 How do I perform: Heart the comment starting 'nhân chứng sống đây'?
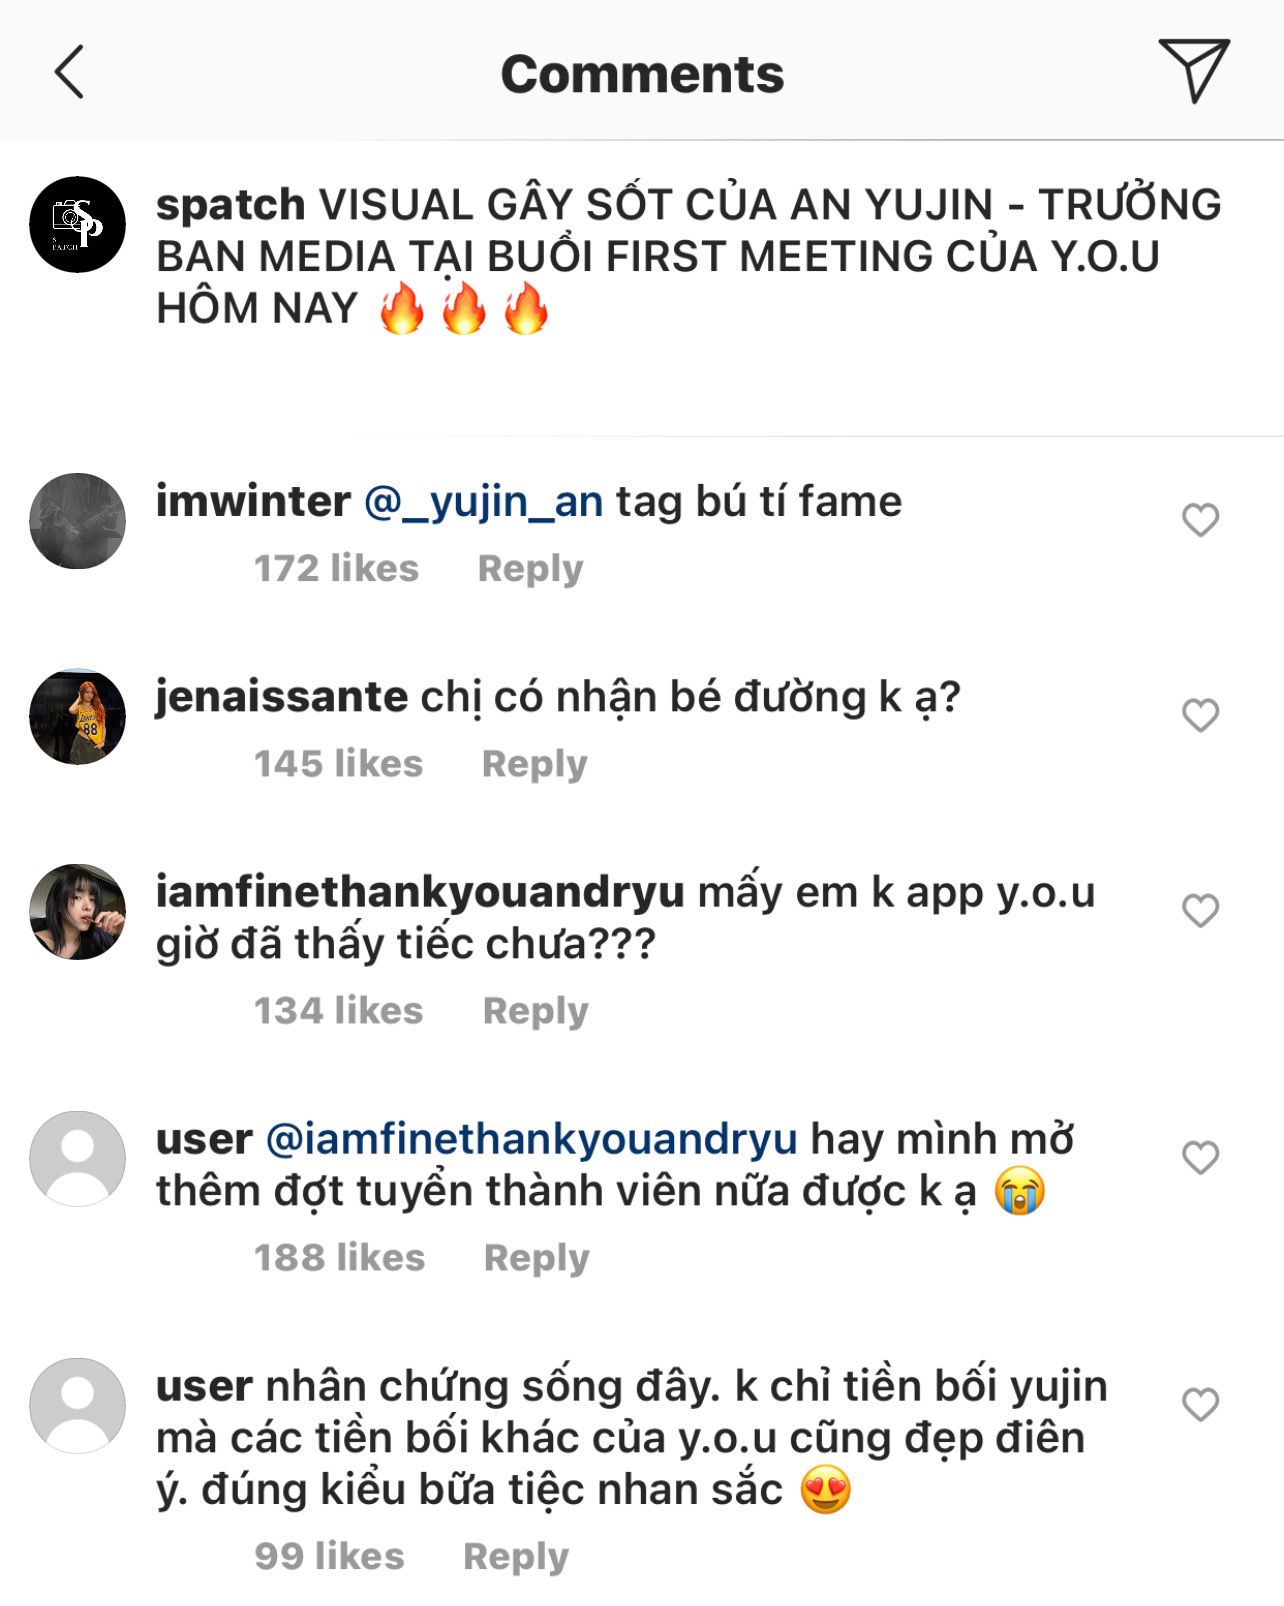1200,1404
